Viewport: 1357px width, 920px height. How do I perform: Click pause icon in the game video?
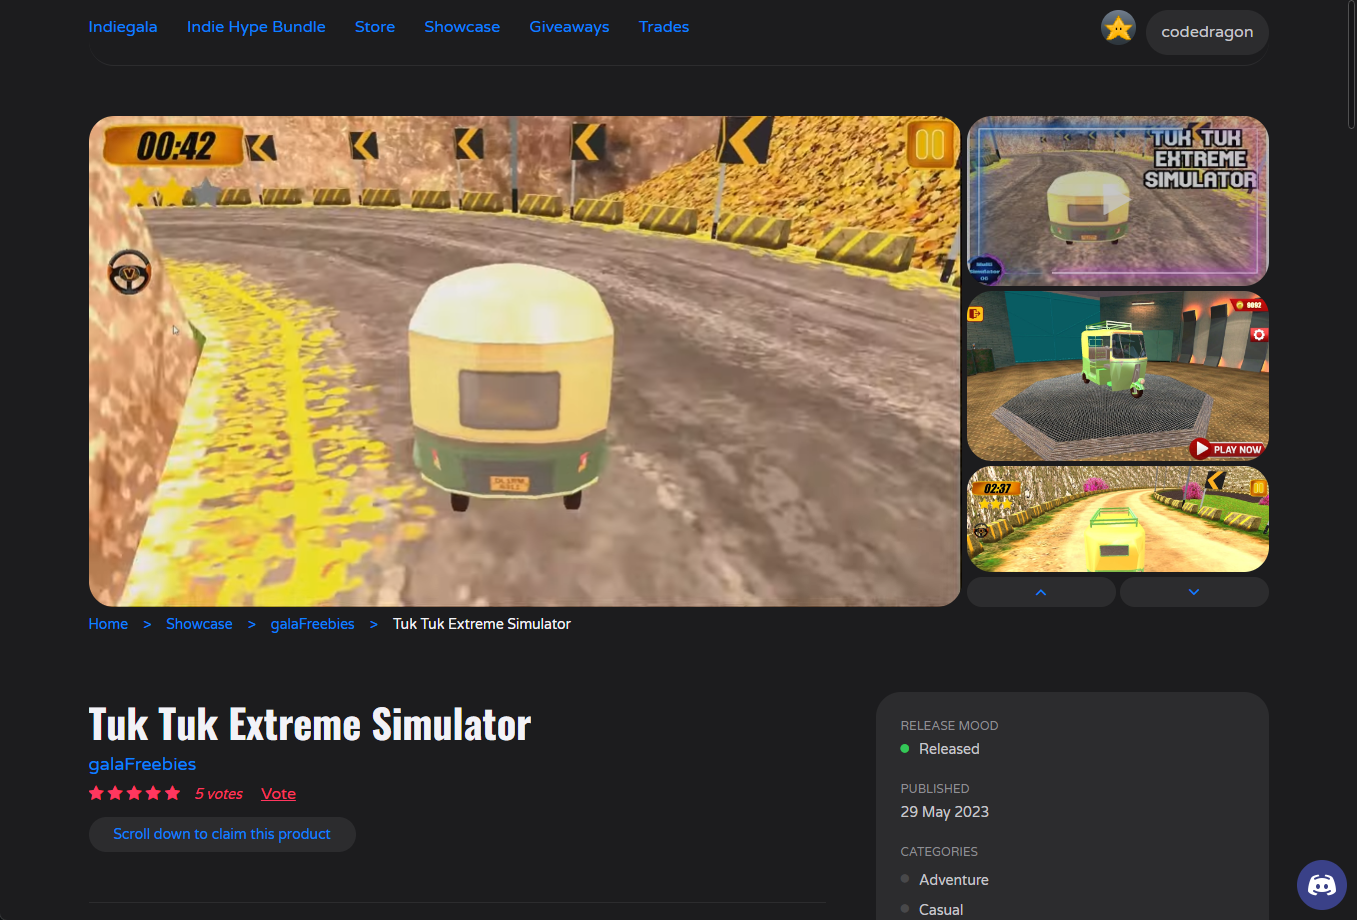tap(930, 145)
